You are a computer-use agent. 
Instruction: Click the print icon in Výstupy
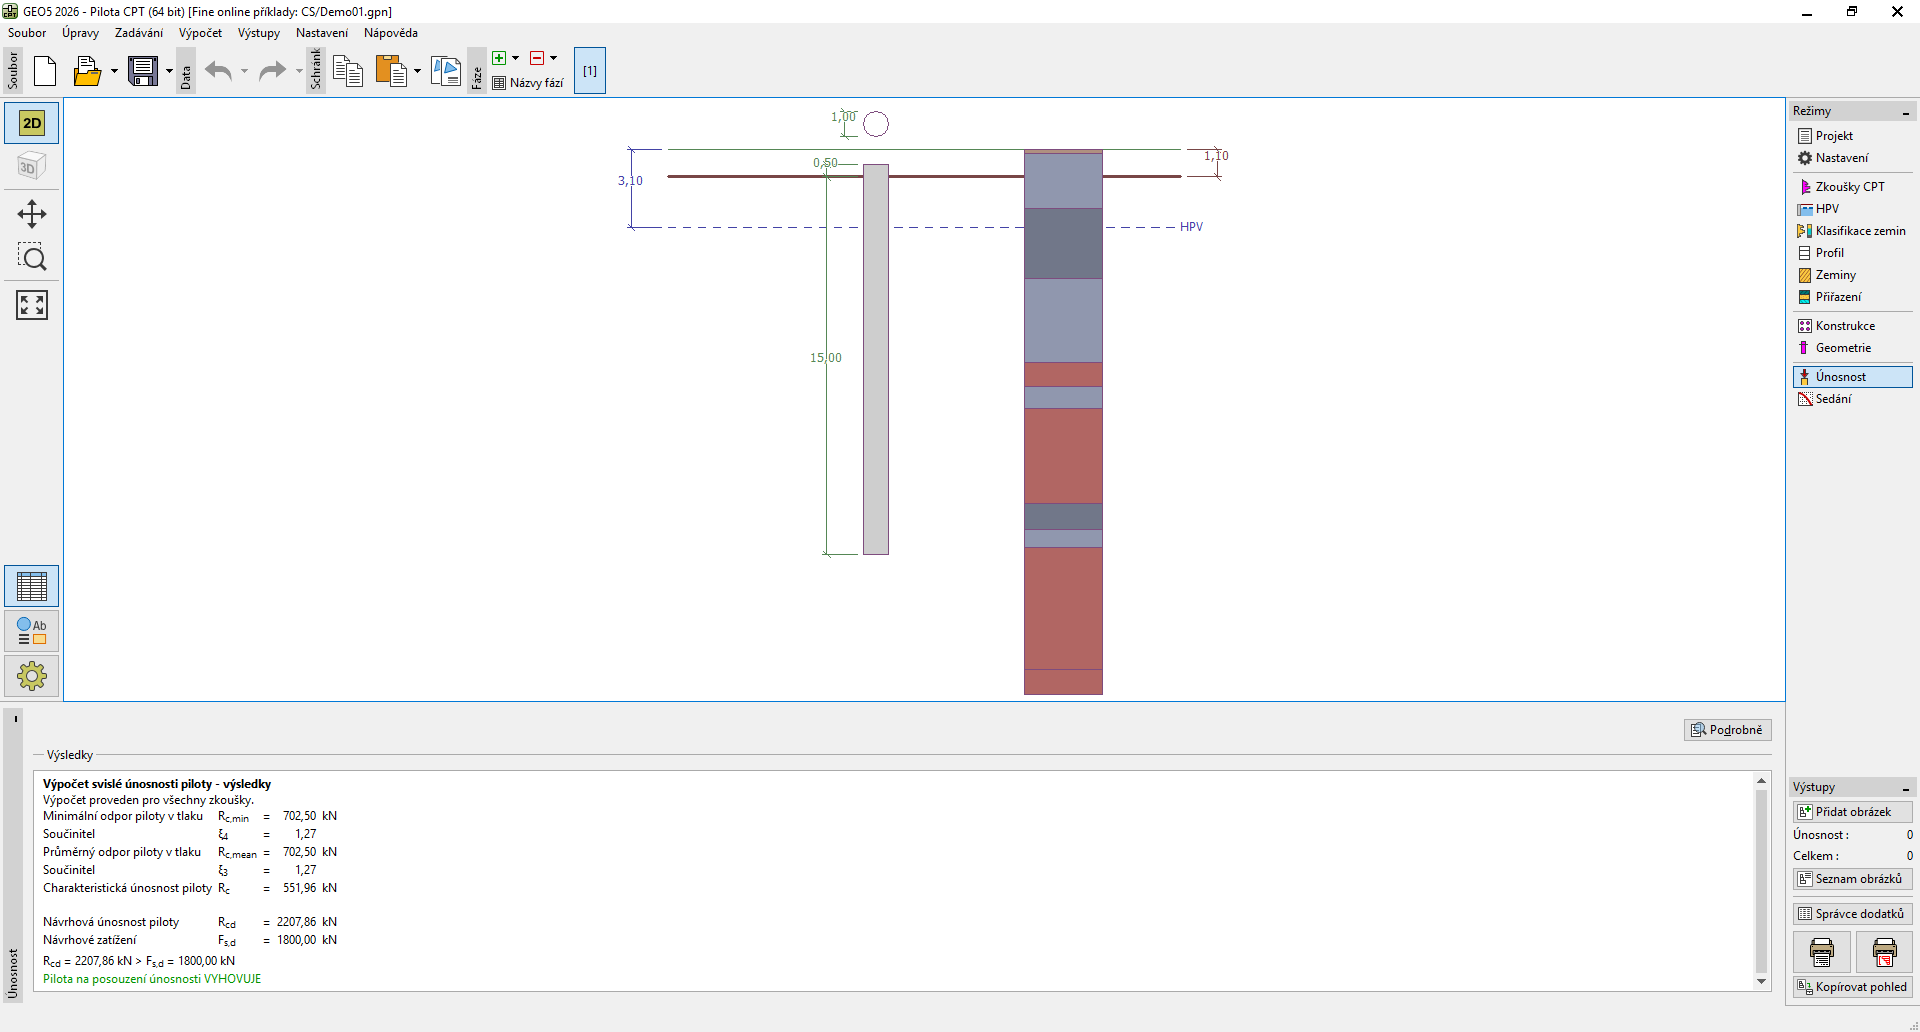(1821, 952)
